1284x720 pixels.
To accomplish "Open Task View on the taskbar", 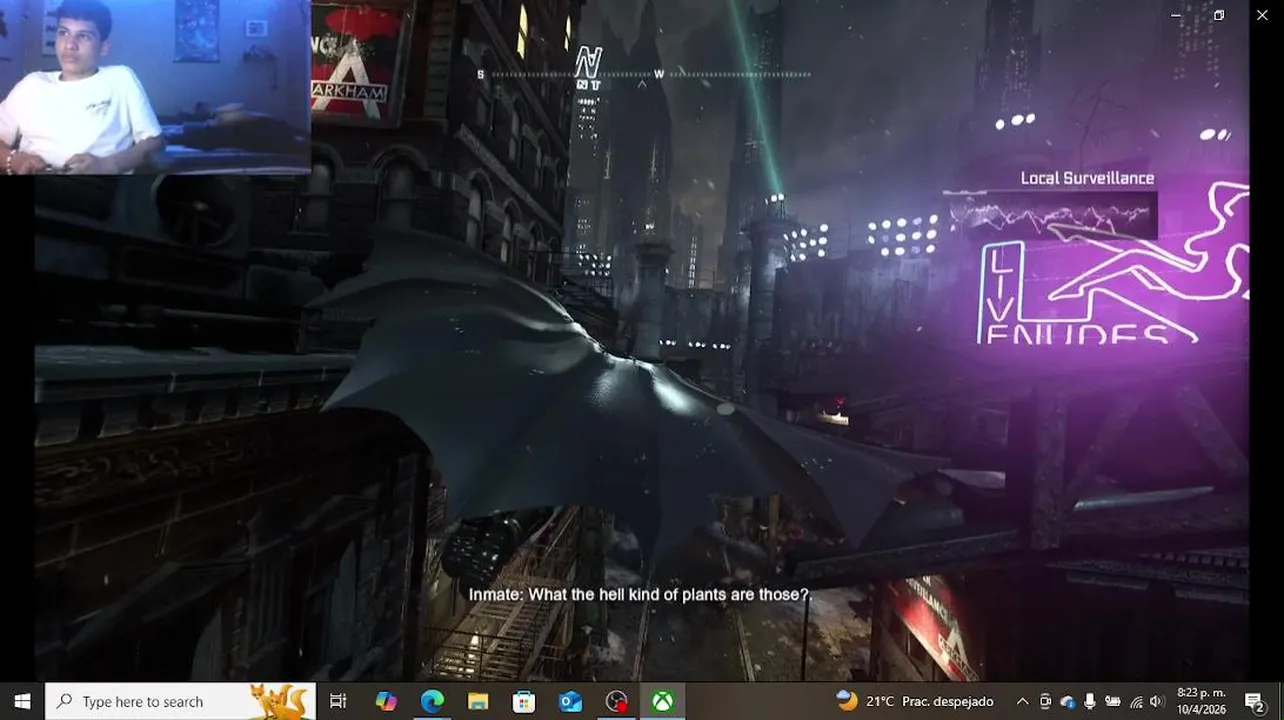I will coord(338,701).
